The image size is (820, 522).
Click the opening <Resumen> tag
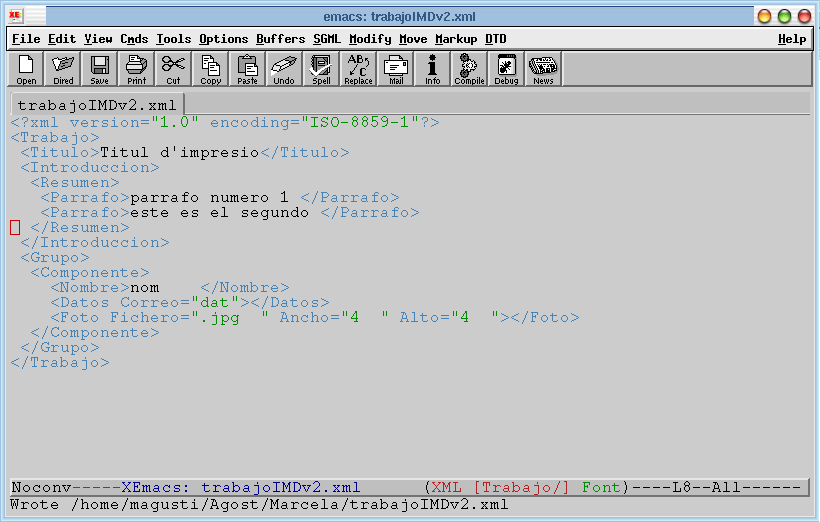click(x=75, y=183)
